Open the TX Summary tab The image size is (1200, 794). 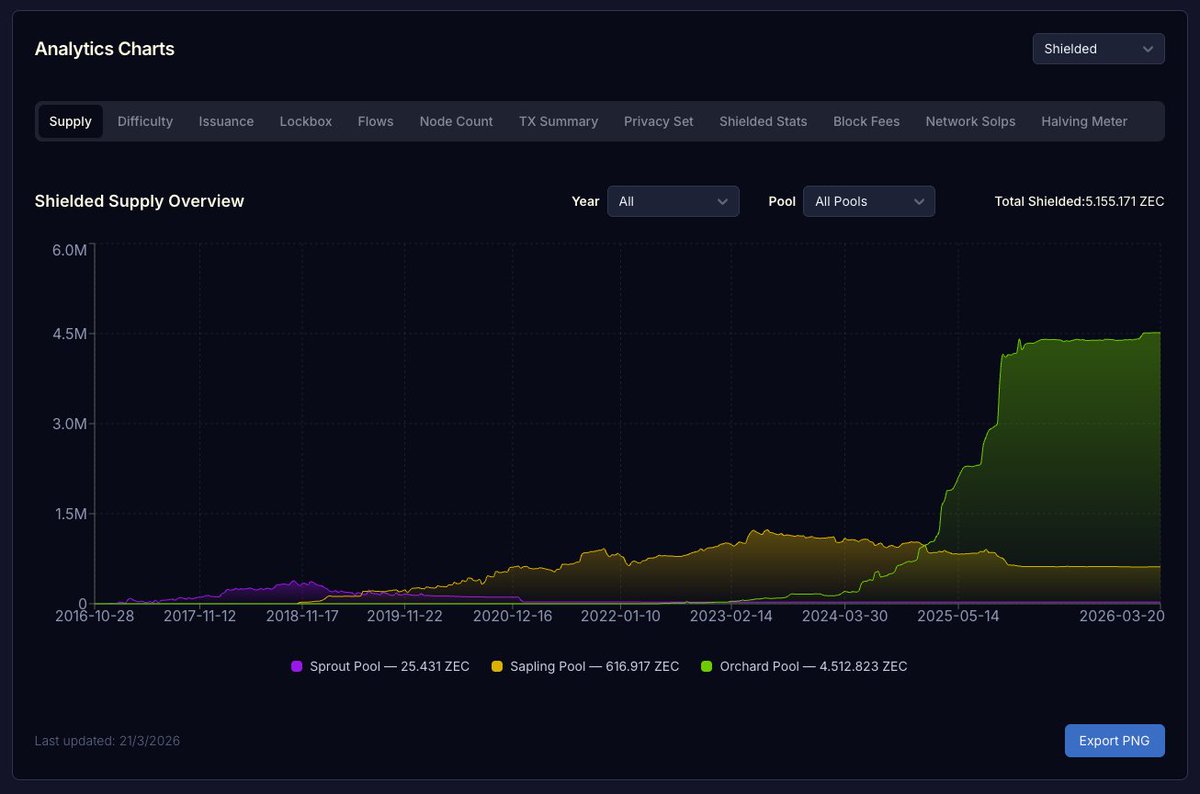(558, 121)
